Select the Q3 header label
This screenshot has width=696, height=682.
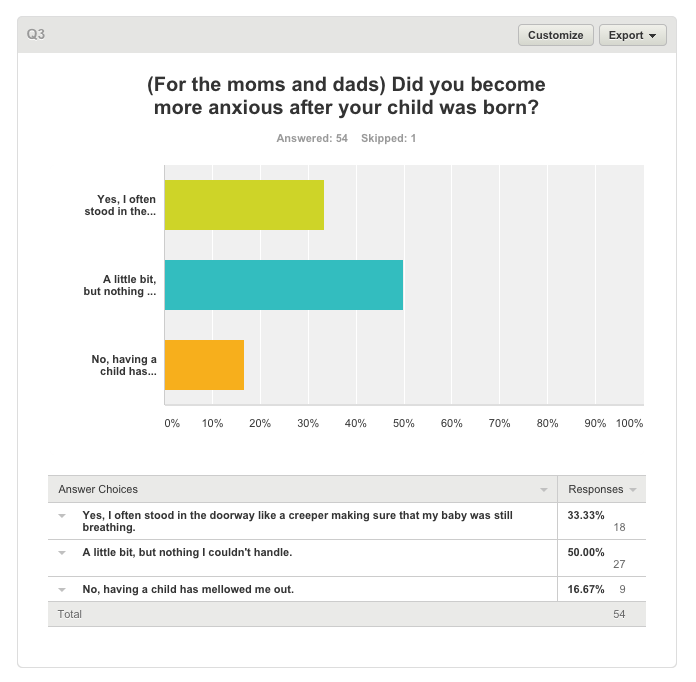click(36, 34)
